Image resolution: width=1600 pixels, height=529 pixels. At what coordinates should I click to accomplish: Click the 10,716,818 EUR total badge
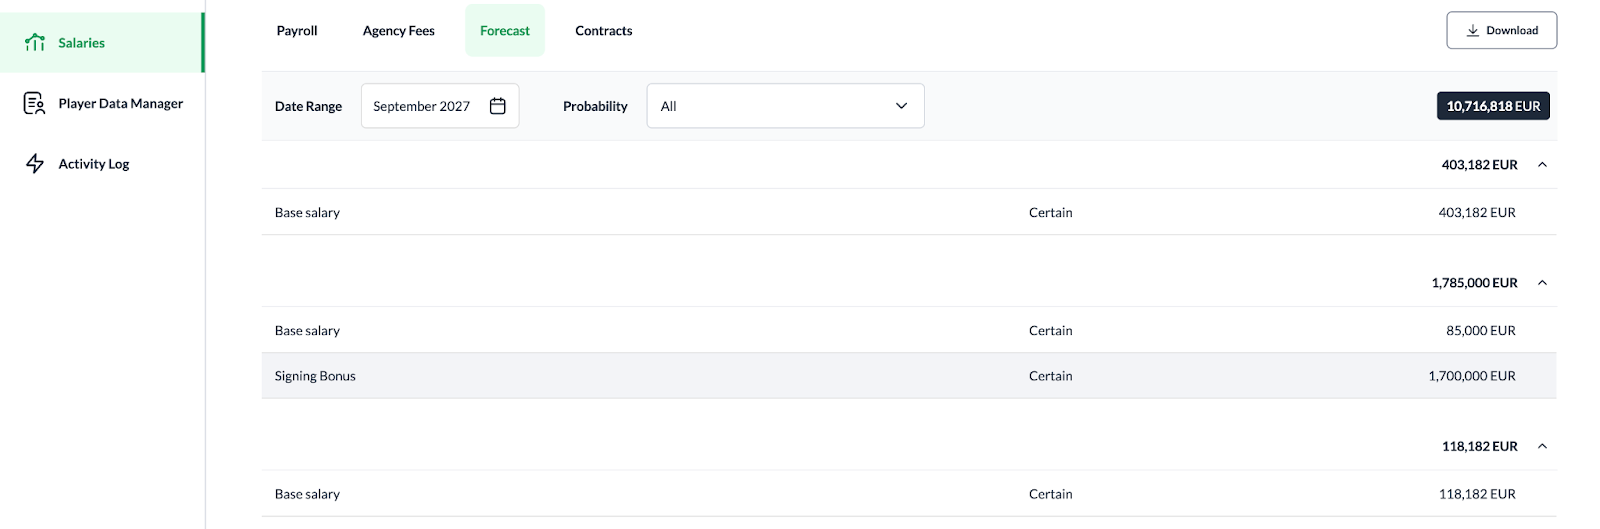click(1493, 106)
